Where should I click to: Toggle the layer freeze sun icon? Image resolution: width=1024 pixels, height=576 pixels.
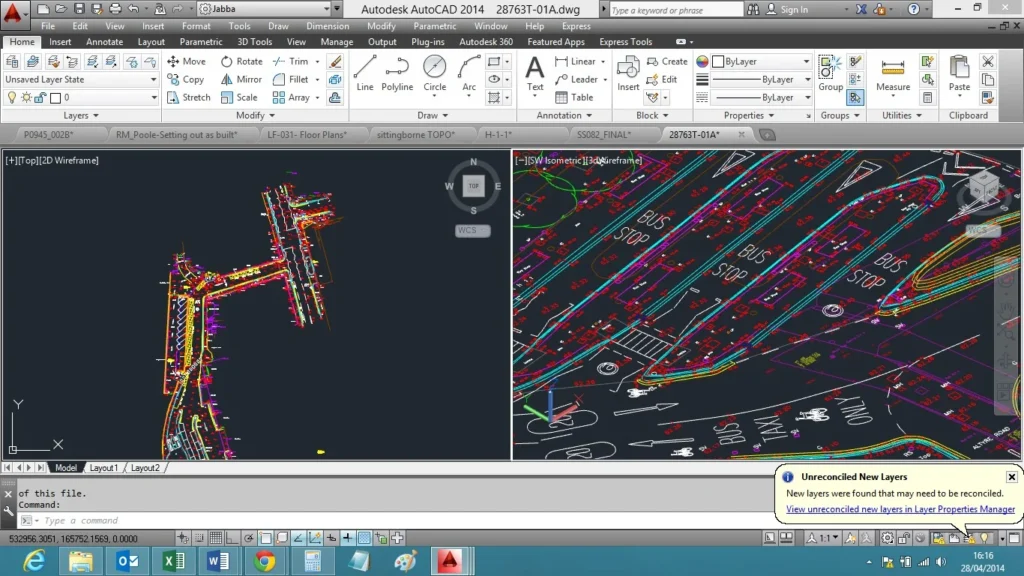click(26, 97)
